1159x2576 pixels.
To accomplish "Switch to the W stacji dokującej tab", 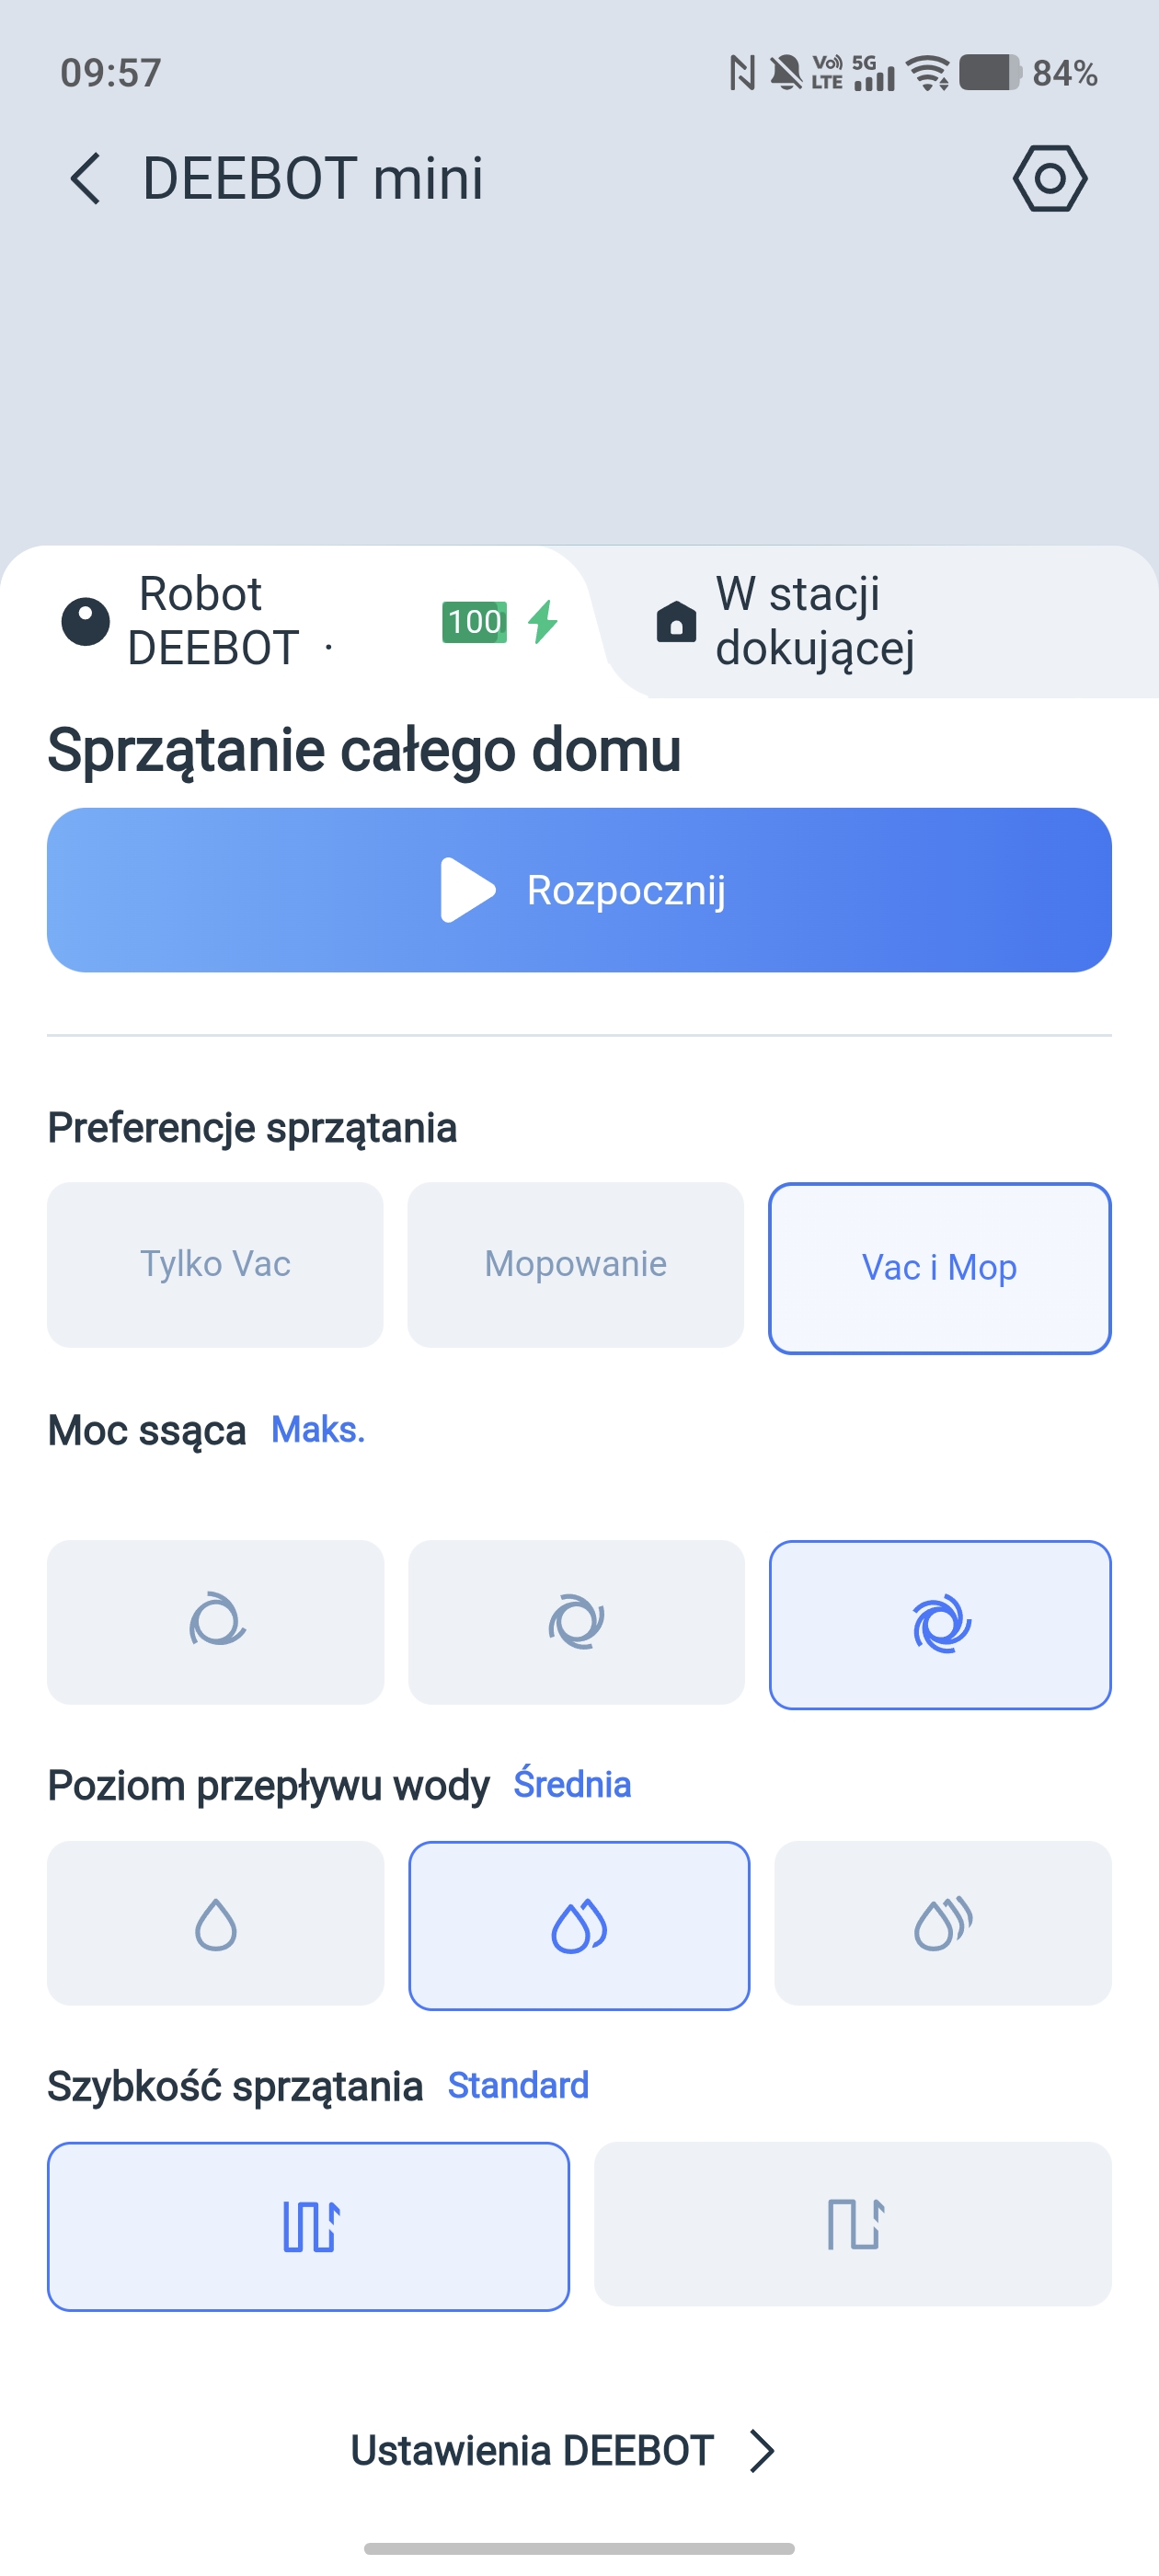I will [815, 621].
